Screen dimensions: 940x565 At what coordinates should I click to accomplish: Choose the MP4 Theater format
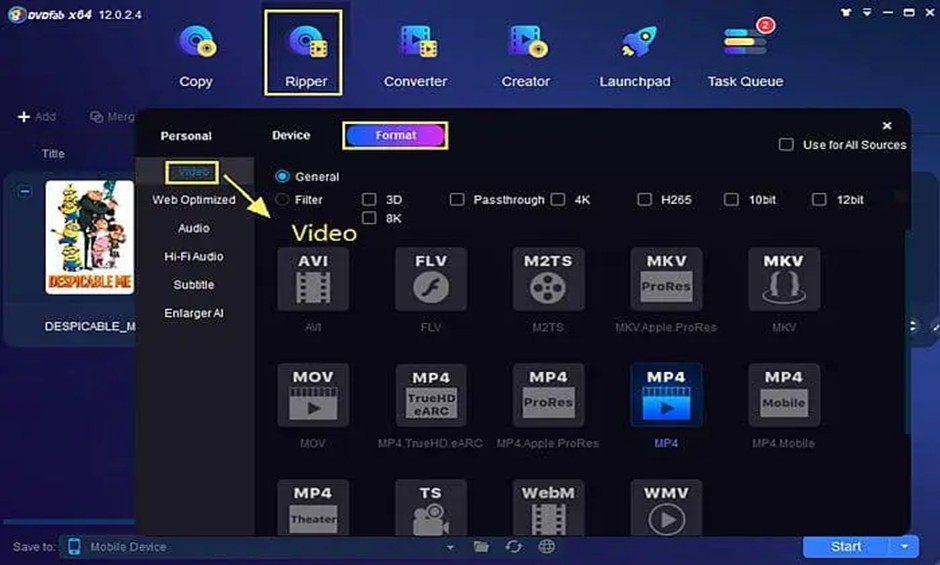pyautogui.click(x=313, y=507)
